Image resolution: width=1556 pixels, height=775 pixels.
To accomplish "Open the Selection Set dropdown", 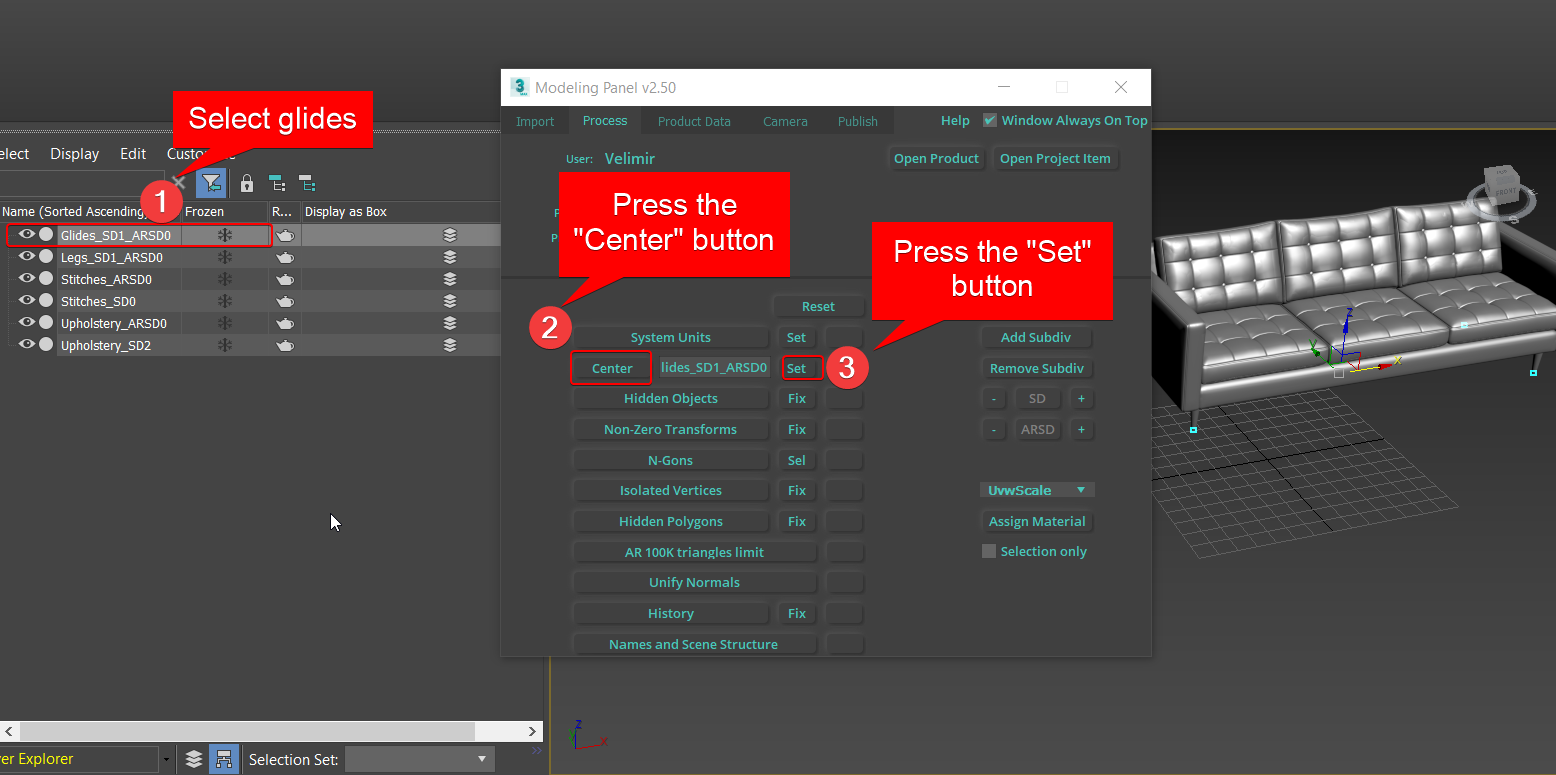I will 420,759.
